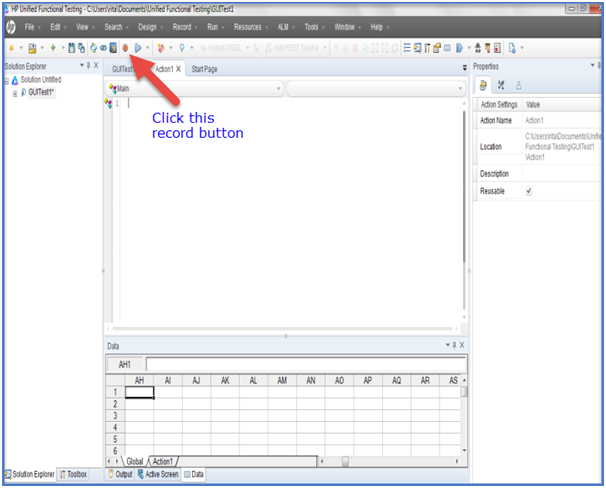
Task: Close the Solution Explorer panel
Action: click(x=96, y=65)
